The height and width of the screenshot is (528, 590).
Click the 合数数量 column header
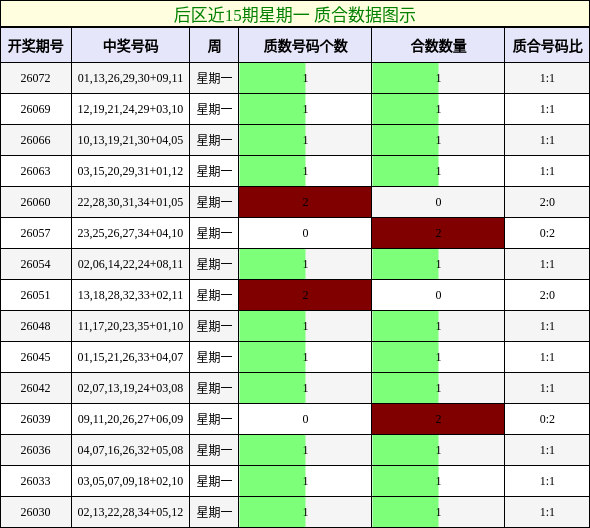438,46
